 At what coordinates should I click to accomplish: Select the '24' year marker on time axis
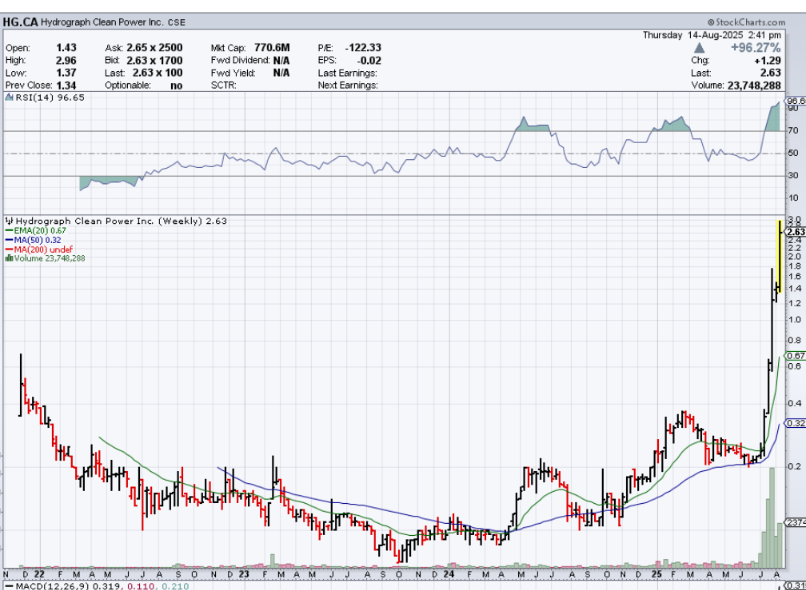tap(449, 574)
